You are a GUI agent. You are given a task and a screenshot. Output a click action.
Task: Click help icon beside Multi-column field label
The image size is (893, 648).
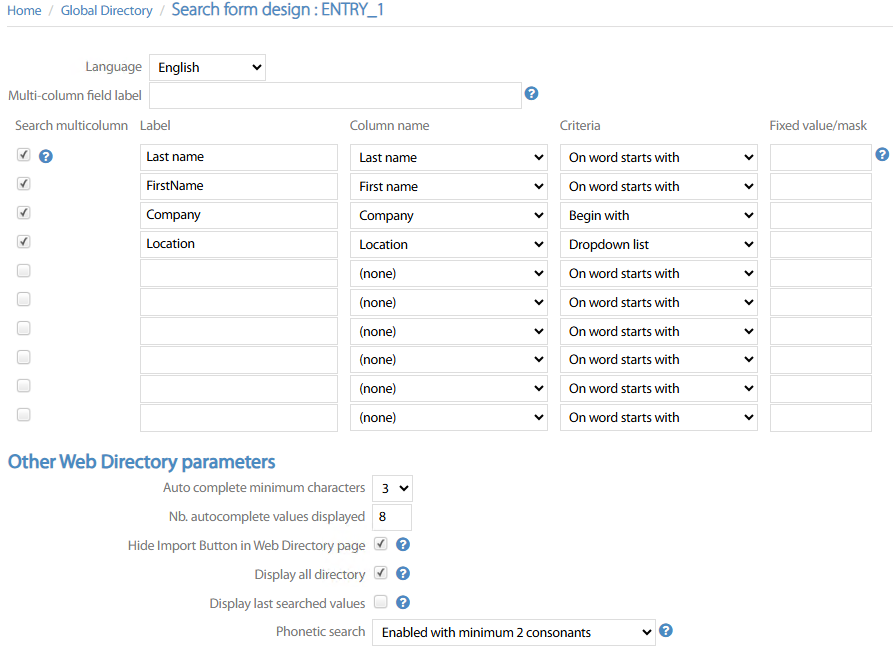point(531,94)
